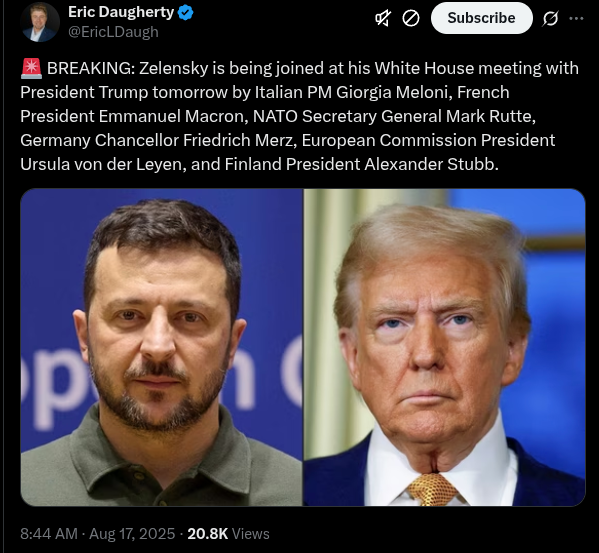
Task: Open the @EricLDaugh handle link
Action: (113, 32)
